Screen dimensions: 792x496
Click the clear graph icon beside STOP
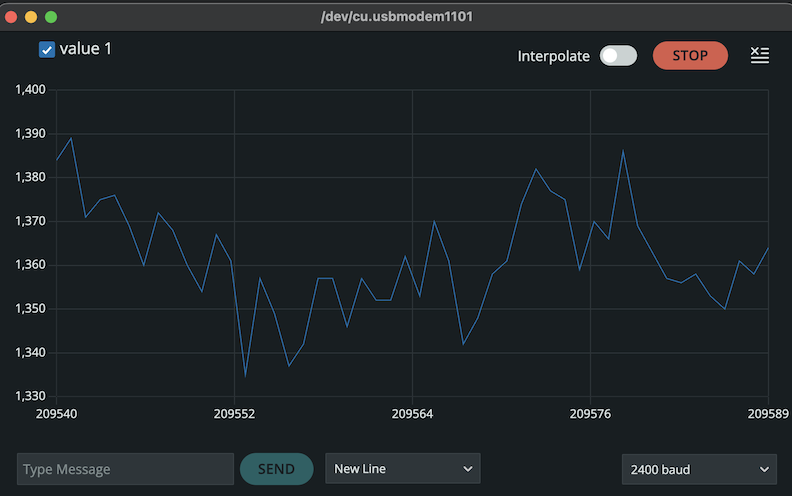coord(760,56)
